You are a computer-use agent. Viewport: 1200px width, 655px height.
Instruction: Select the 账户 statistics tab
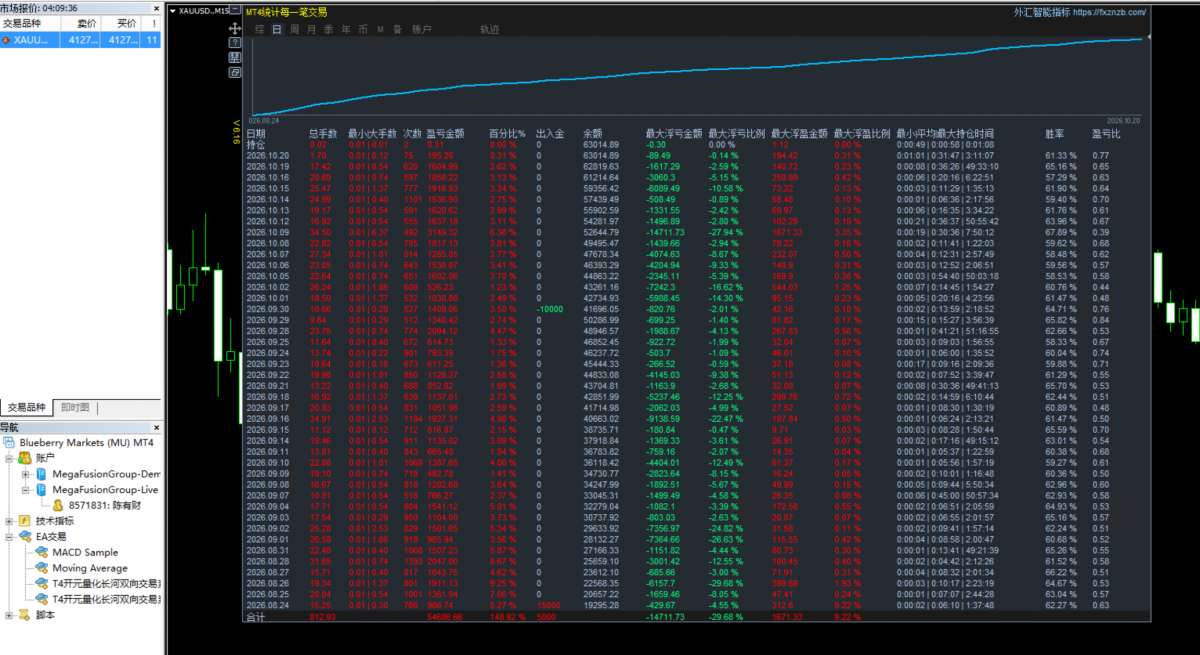point(423,30)
